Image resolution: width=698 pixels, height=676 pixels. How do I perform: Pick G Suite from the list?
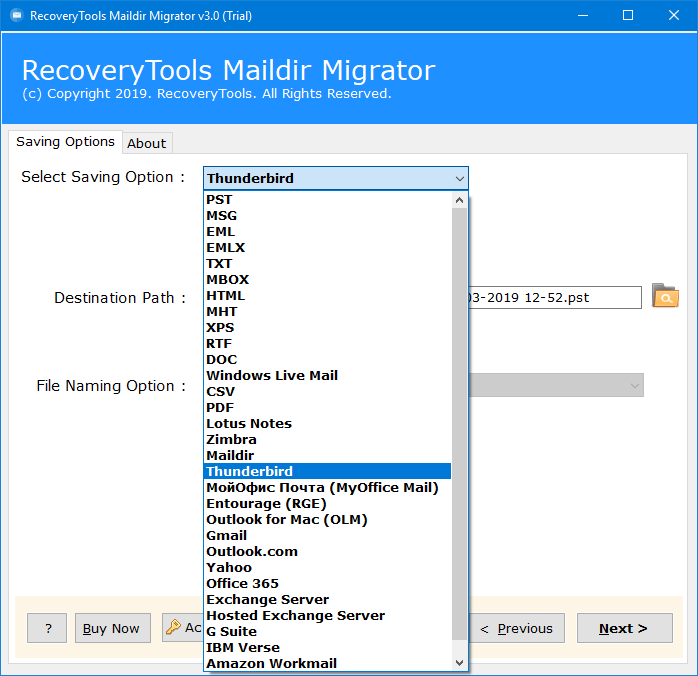327,631
